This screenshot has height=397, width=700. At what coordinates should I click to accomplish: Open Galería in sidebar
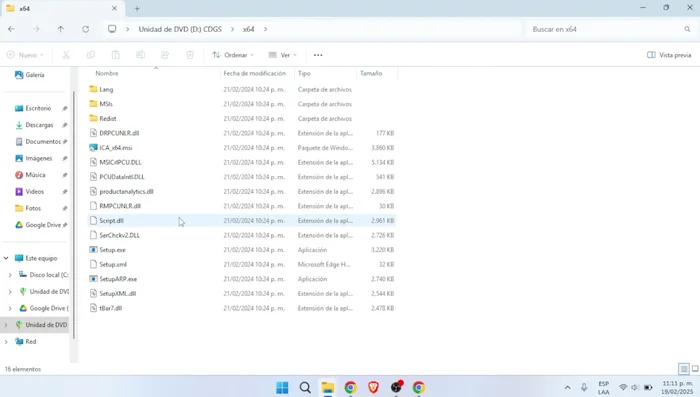pos(29,75)
